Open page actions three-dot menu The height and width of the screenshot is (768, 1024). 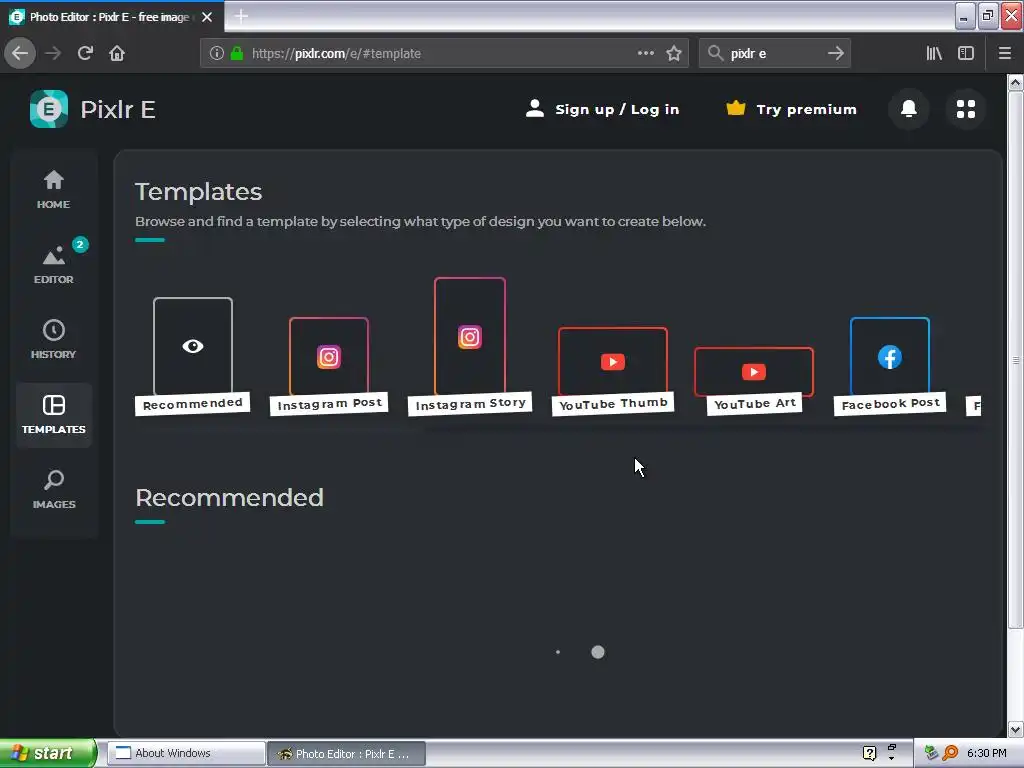pyautogui.click(x=645, y=53)
